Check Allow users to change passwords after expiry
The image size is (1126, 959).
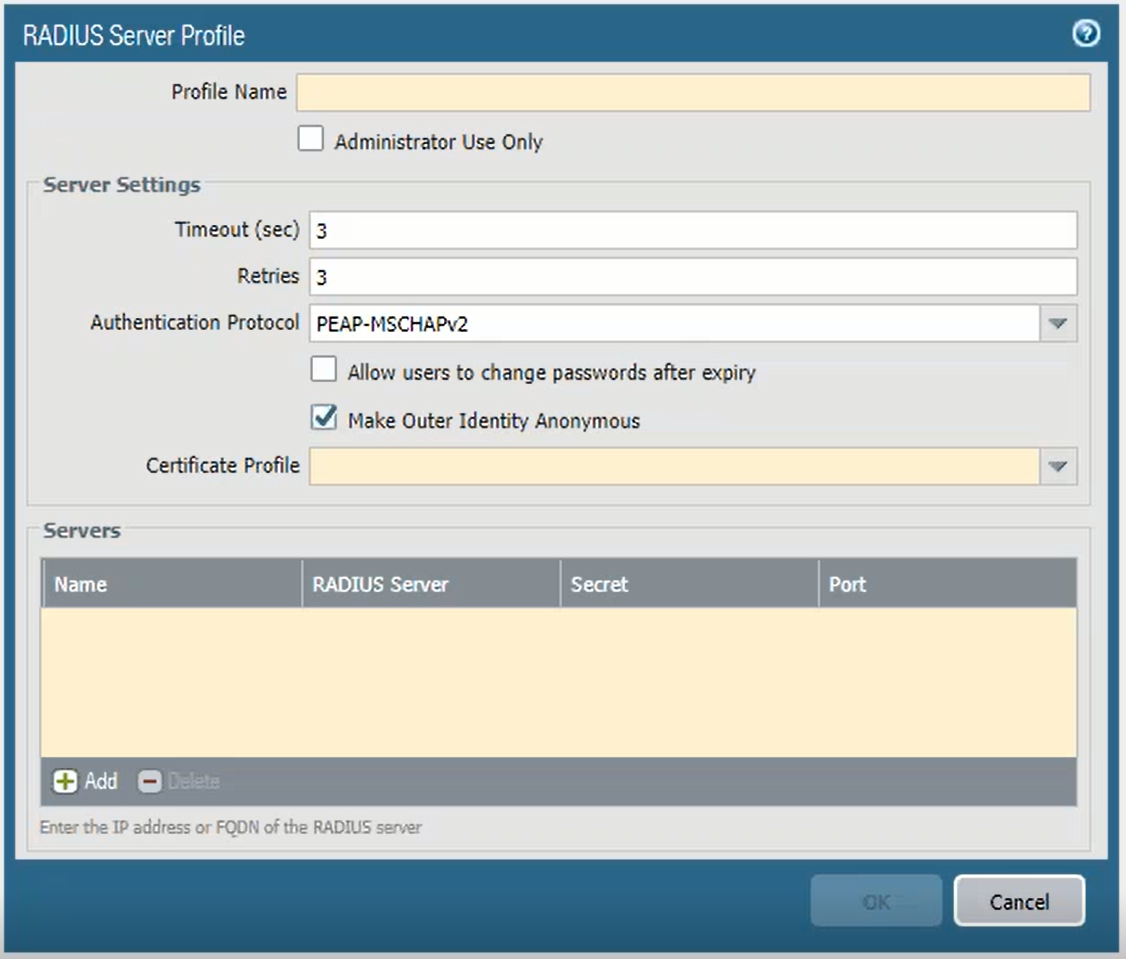(323, 371)
